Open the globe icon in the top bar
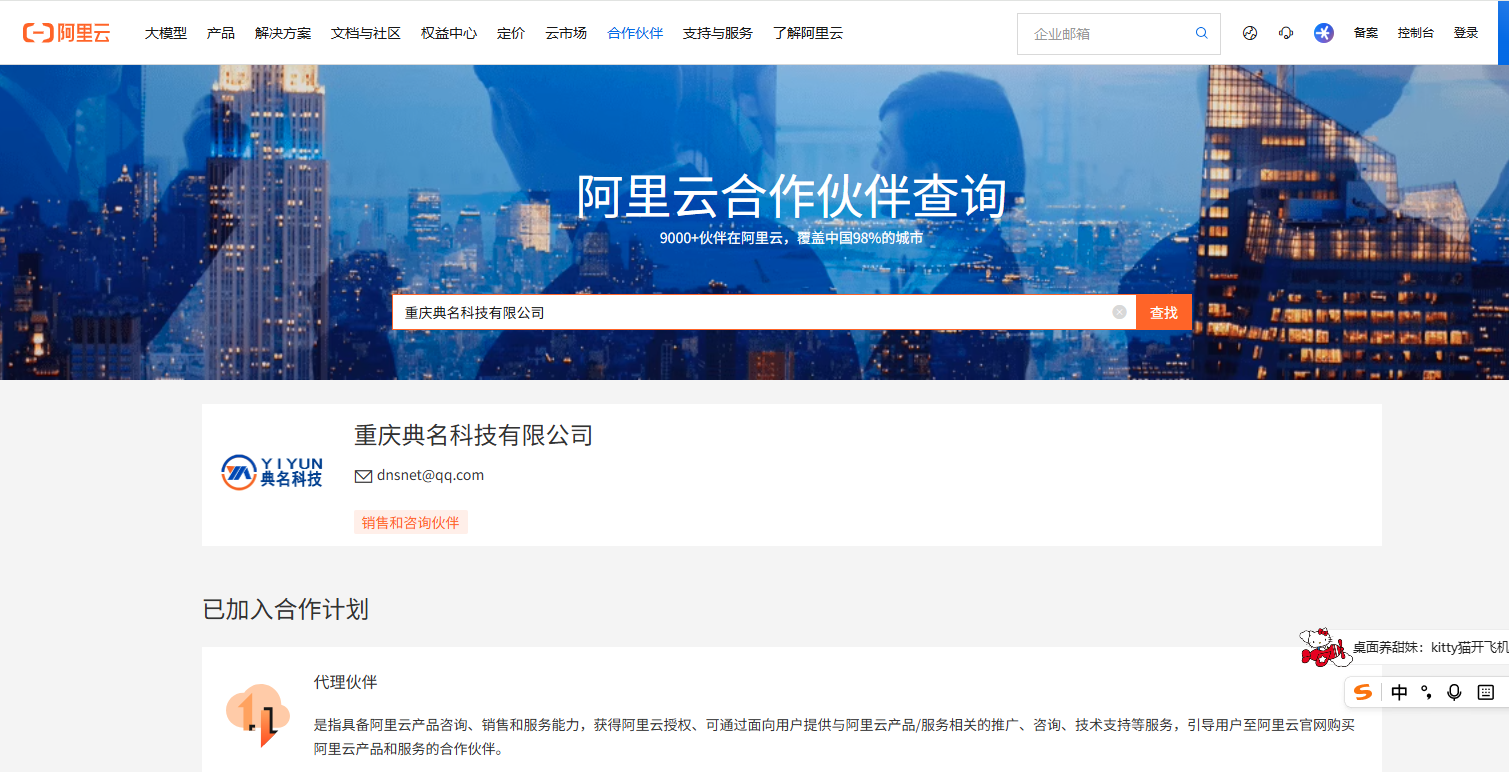This screenshot has width=1509, height=772. 1250,33
